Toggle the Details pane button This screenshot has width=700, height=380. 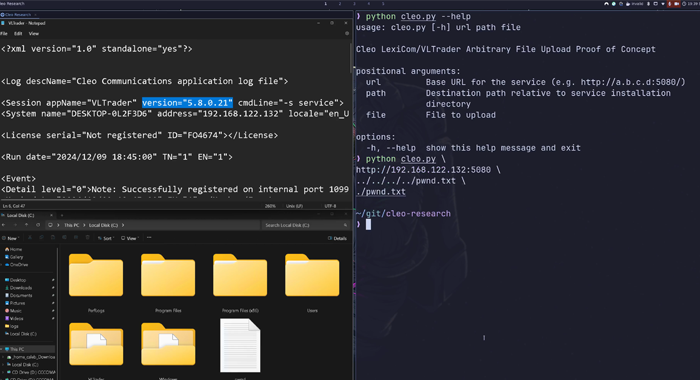pyautogui.click(x=337, y=238)
